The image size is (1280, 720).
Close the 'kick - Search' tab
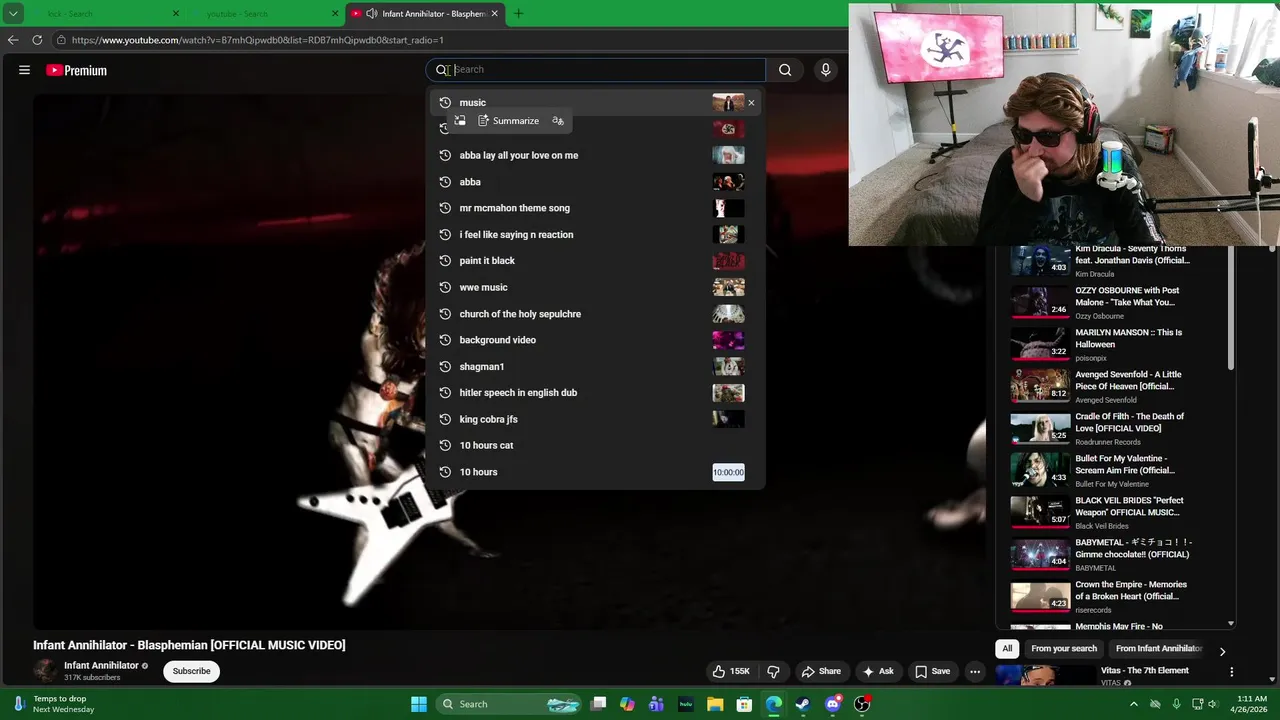click(176, 14)
